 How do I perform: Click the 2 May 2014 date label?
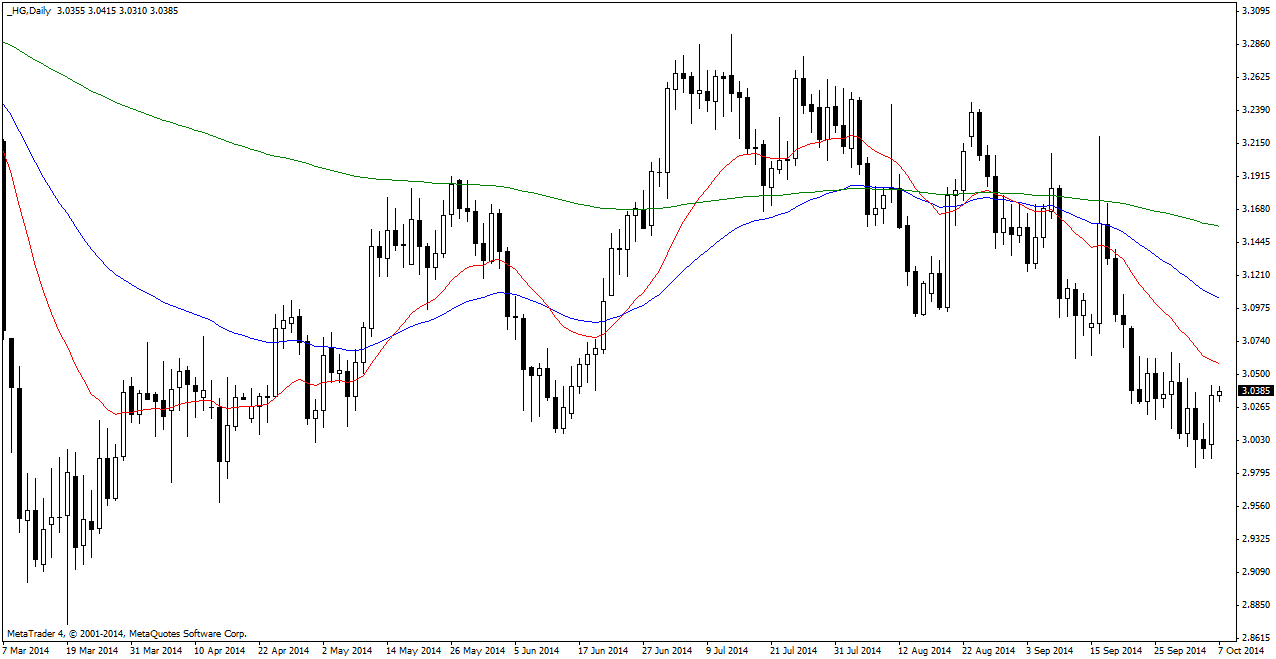click(x=345, y=650)
